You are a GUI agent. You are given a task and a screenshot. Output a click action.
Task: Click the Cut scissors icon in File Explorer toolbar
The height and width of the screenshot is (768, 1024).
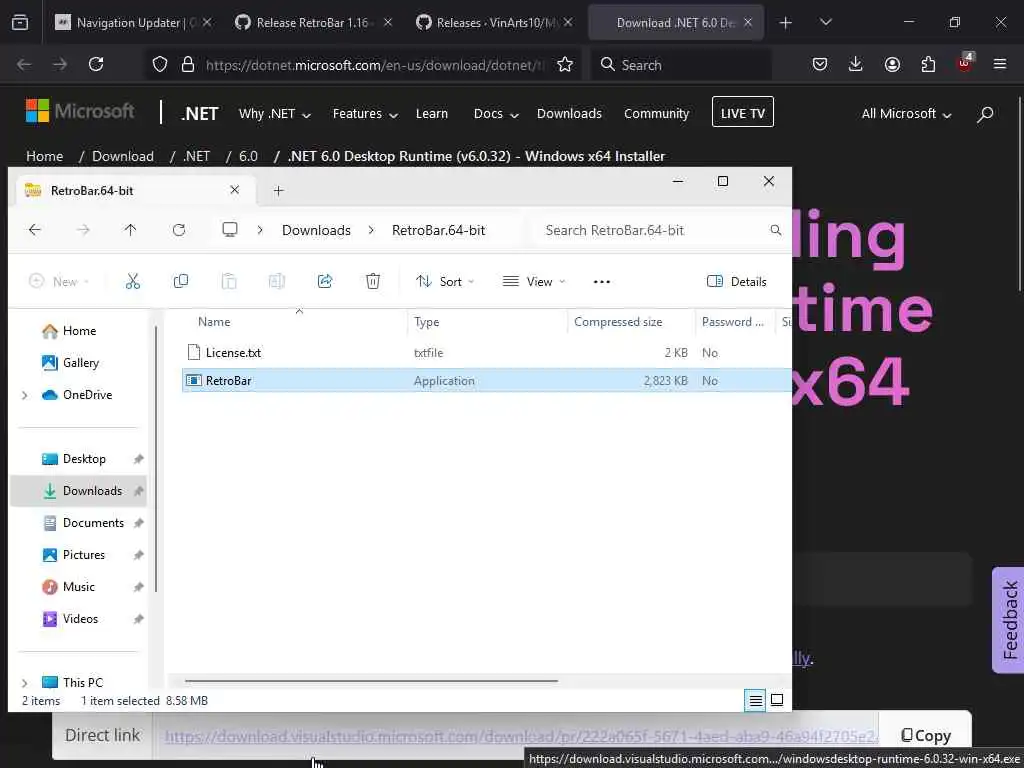(133, 281)
